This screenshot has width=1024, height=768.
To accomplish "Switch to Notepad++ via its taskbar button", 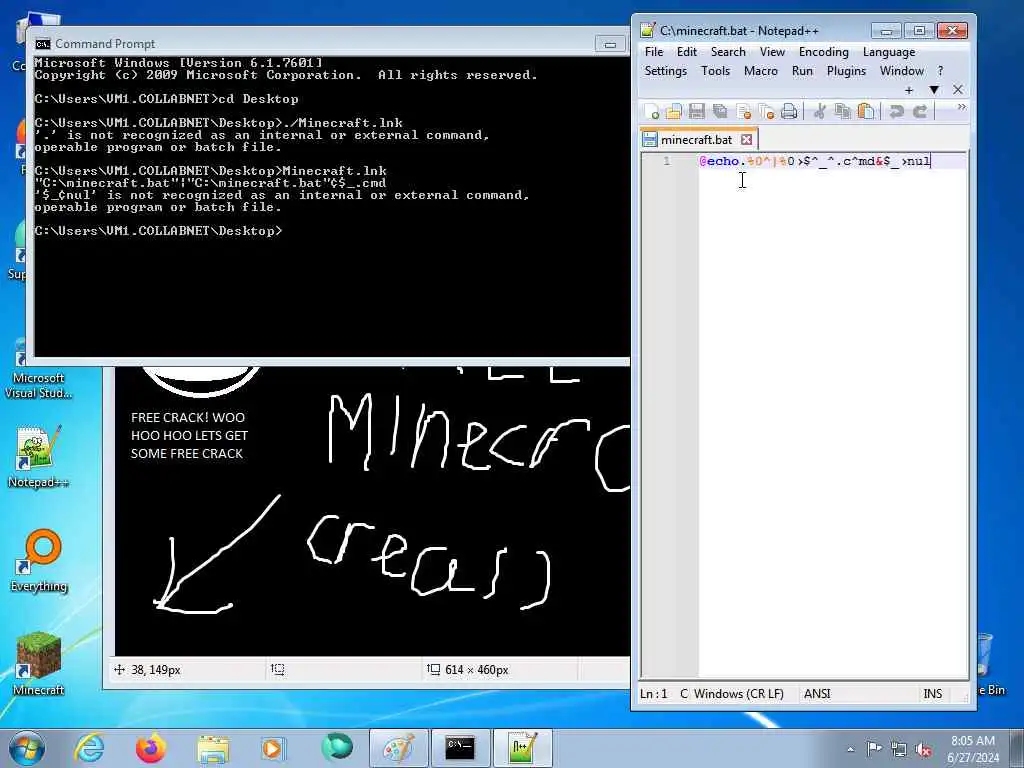I will (x=523, y=748).
